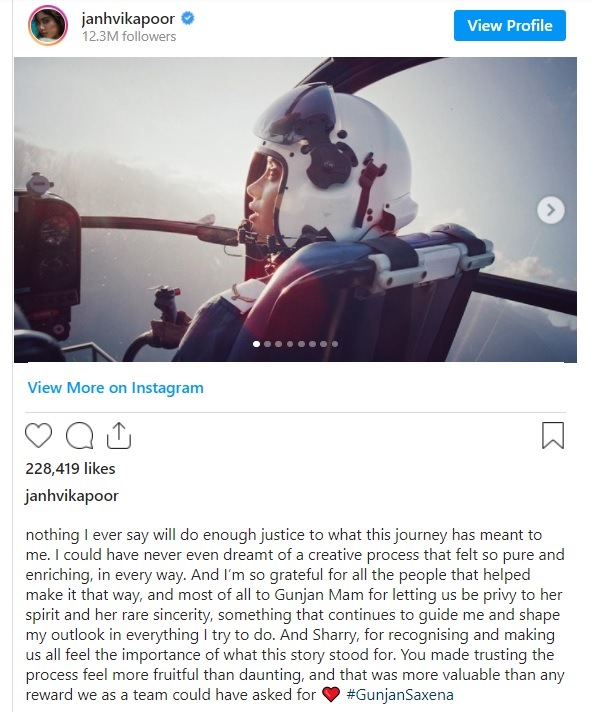Open View More on Instagram link
Screen dimensions: 591x712
(x=116, y=388)
